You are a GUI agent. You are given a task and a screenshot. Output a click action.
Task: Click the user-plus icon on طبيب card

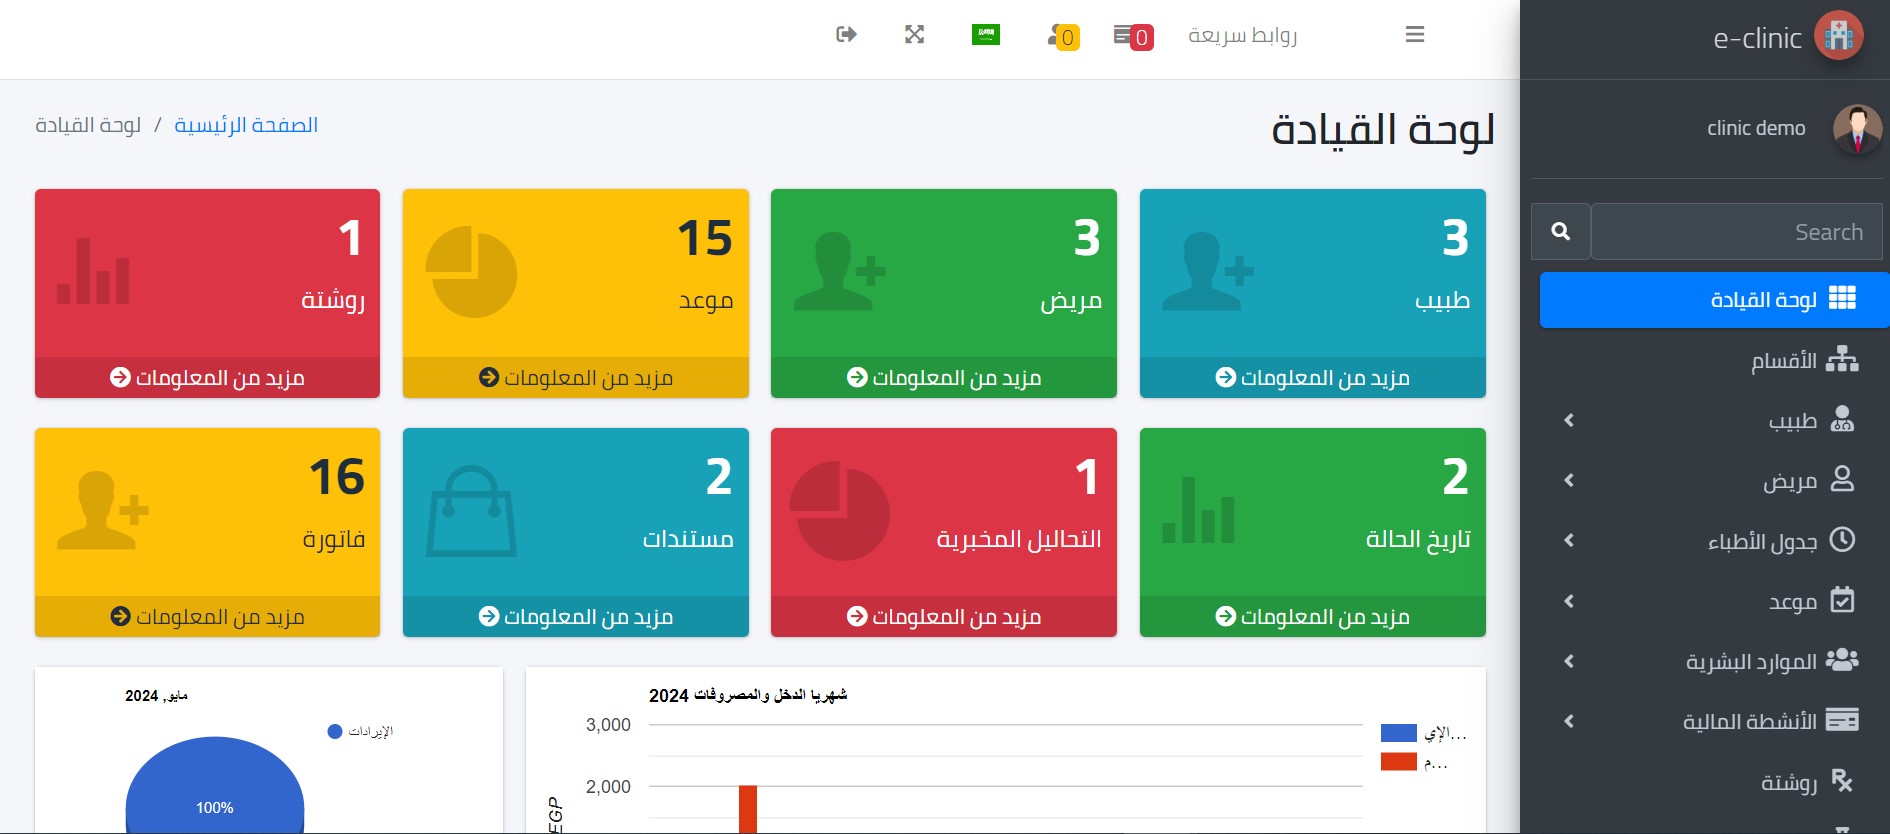pyautogui.click(x=1209, y=272)
